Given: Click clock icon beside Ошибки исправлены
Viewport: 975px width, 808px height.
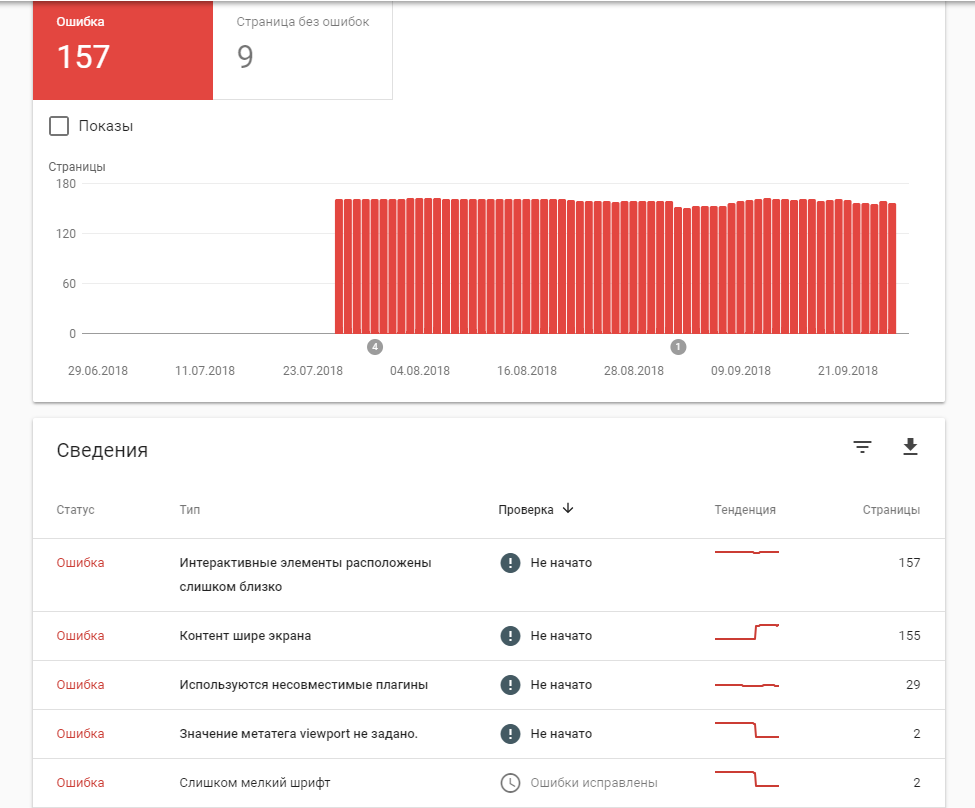Looking at the screenshot, I should click(510, 783).
